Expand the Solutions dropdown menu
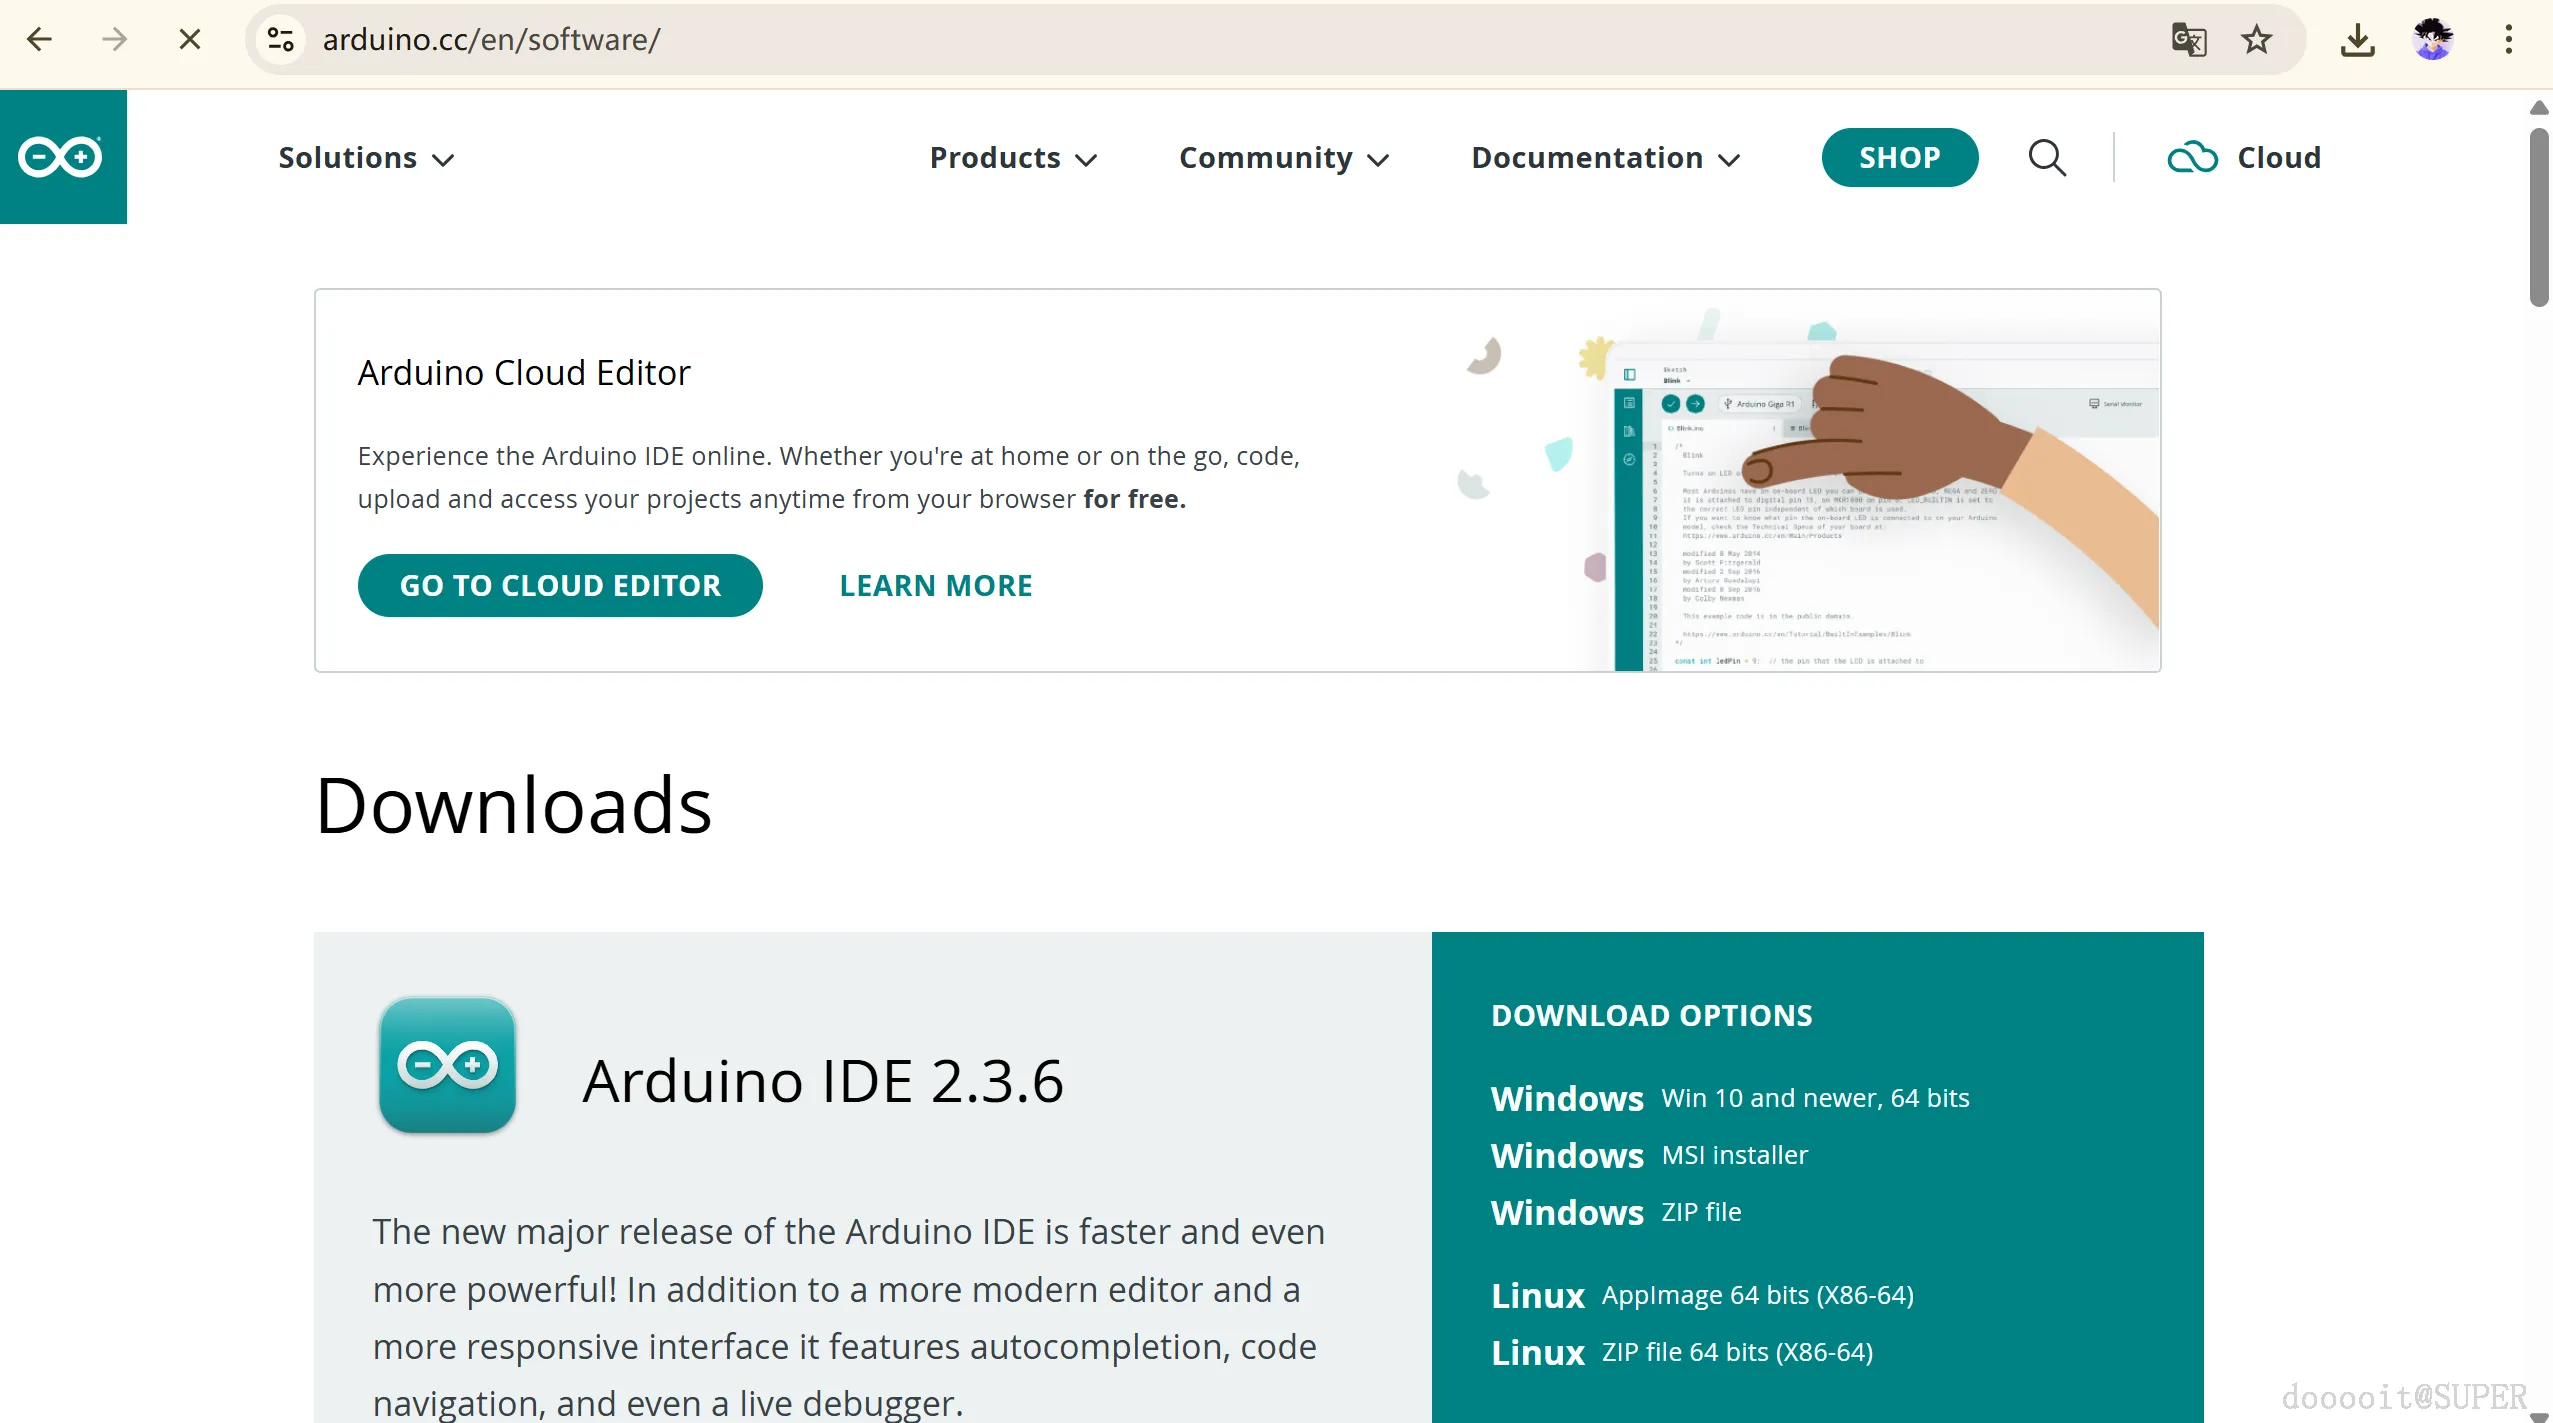Viewport: 2553px width, 1423px height. coord(366,158)
